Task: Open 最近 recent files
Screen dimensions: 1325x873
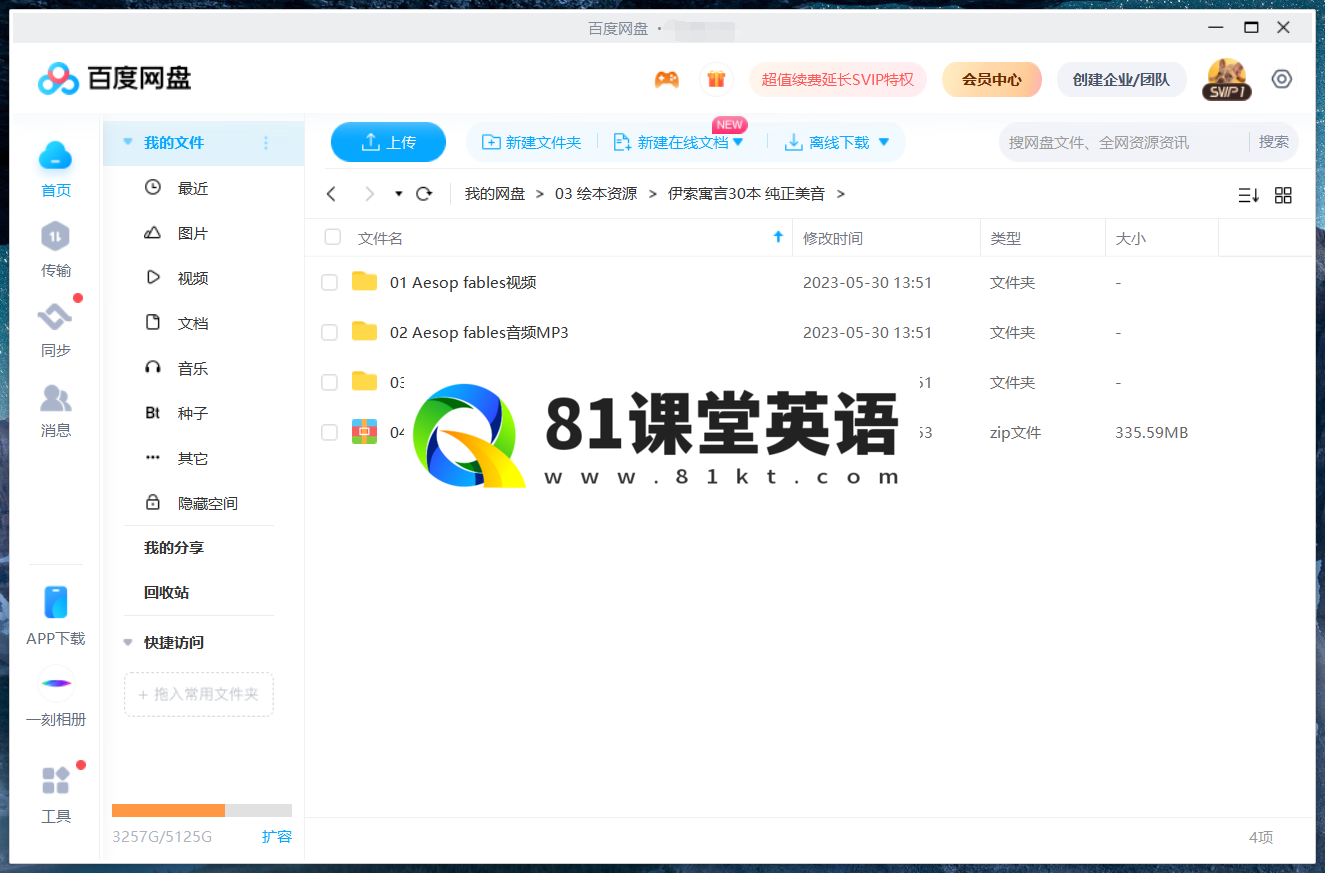Action: pyautogui.click(x=193, y=188)
